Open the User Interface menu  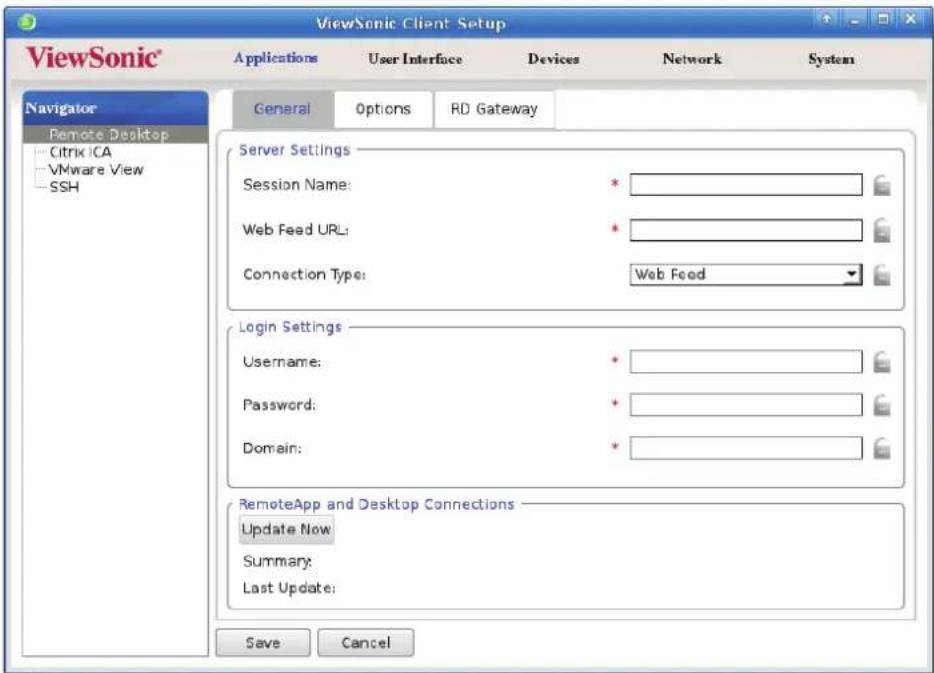415,59
